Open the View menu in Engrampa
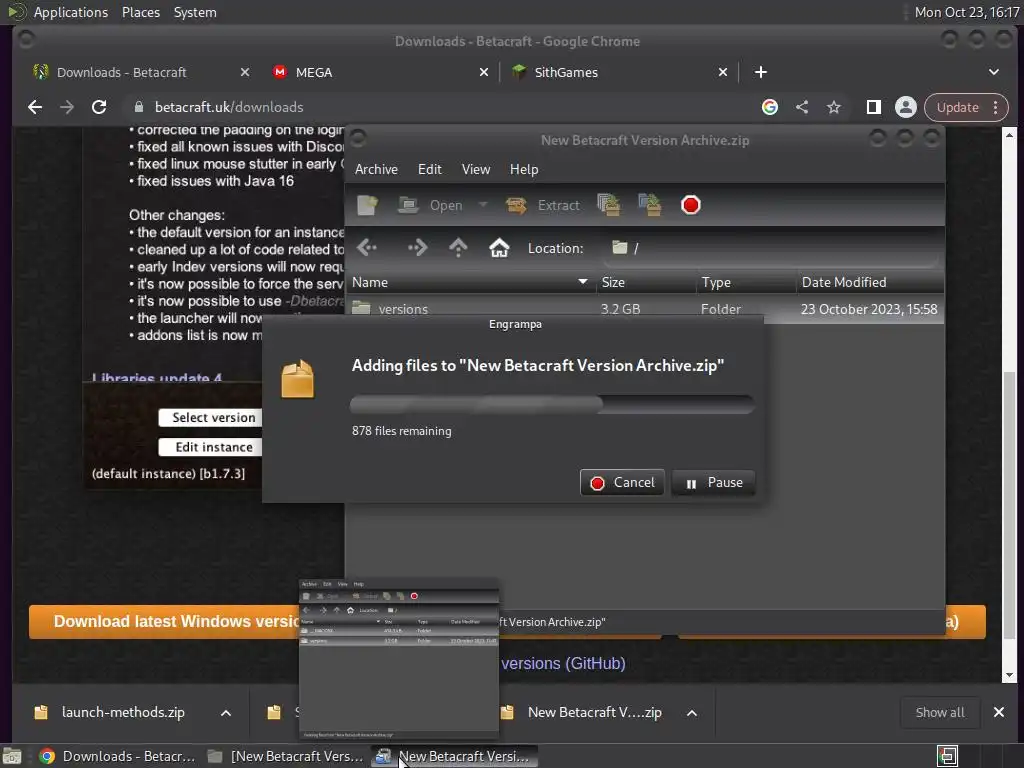The width and height of the screenshot is (1024, 768). click(475, 169)
